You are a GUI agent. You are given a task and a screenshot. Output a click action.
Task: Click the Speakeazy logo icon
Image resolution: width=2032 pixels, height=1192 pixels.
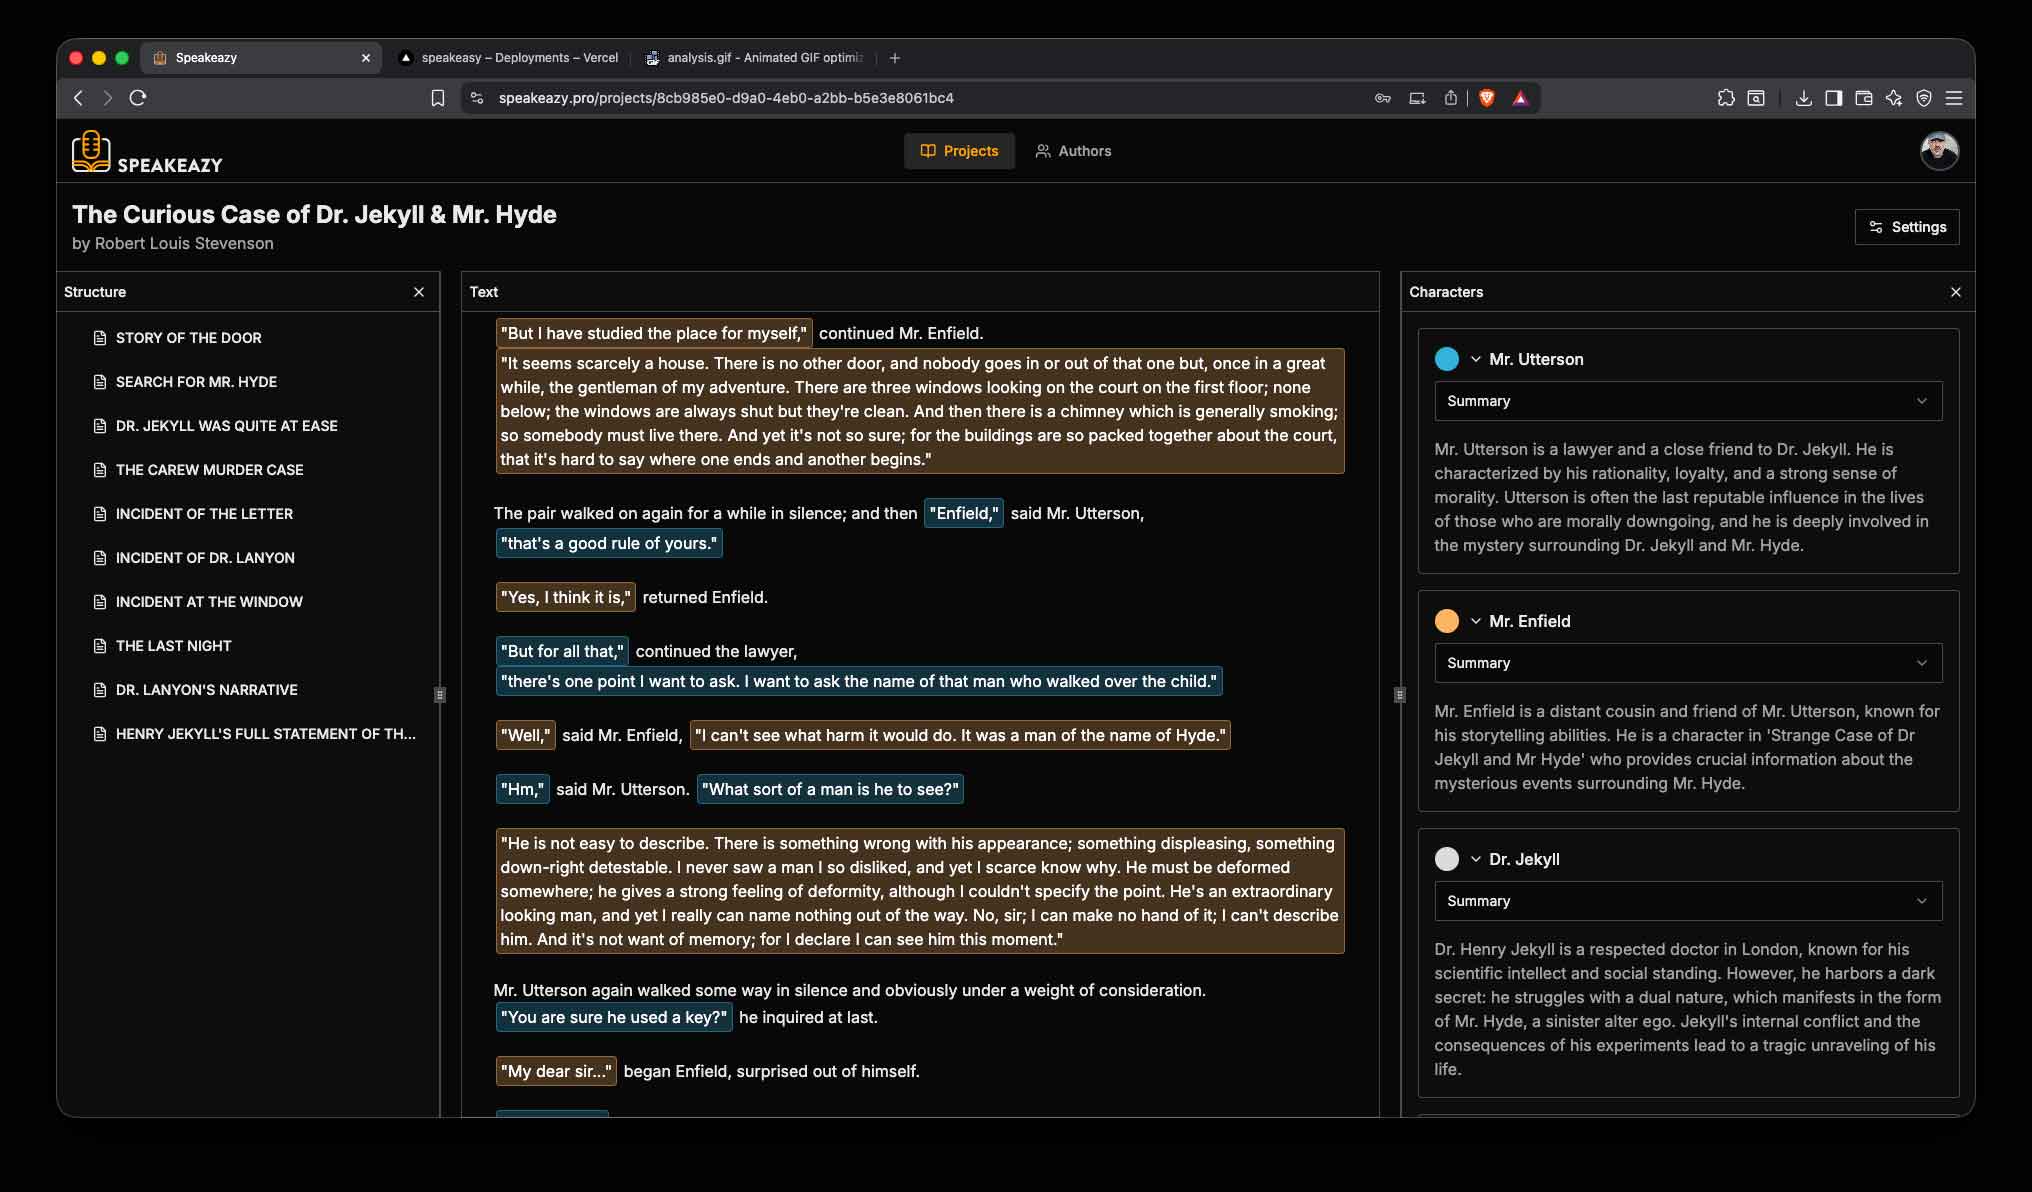(91, 151)
